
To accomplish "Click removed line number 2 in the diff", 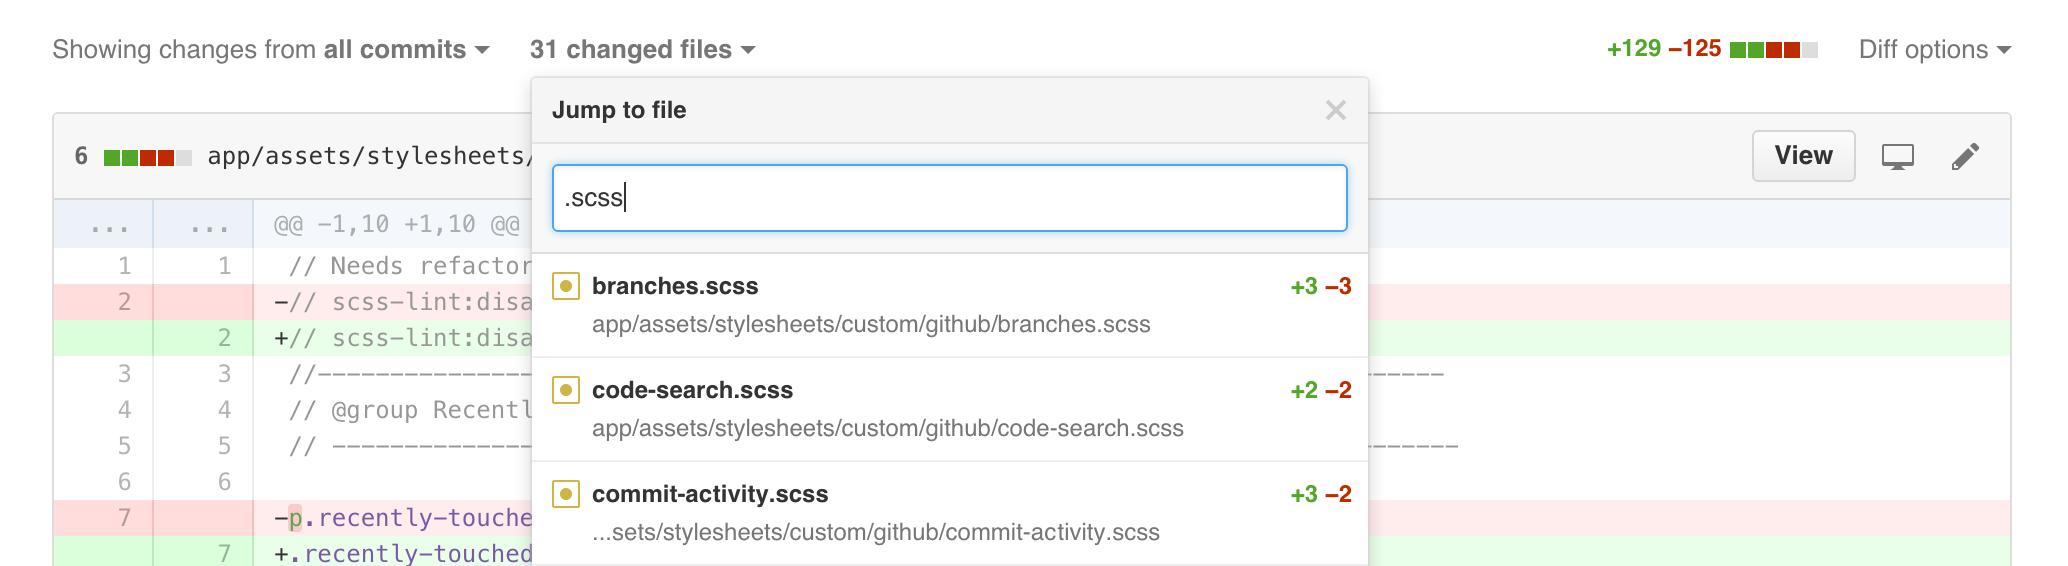I will pyautogui.click(x=124, y=302).
